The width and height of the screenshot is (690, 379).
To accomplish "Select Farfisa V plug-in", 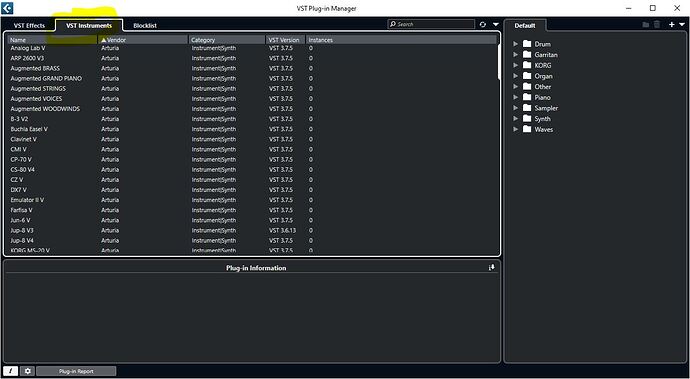I will [252, 210].
